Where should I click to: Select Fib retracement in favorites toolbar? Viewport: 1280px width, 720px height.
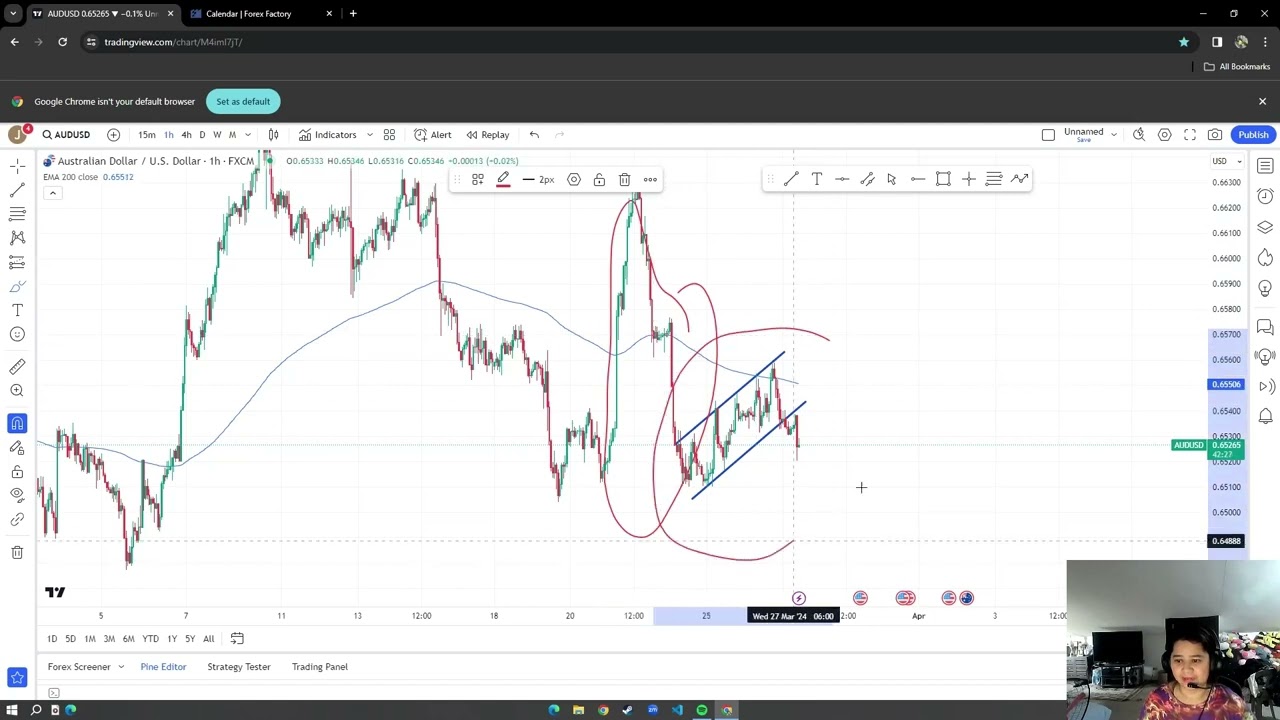point(994,179)
